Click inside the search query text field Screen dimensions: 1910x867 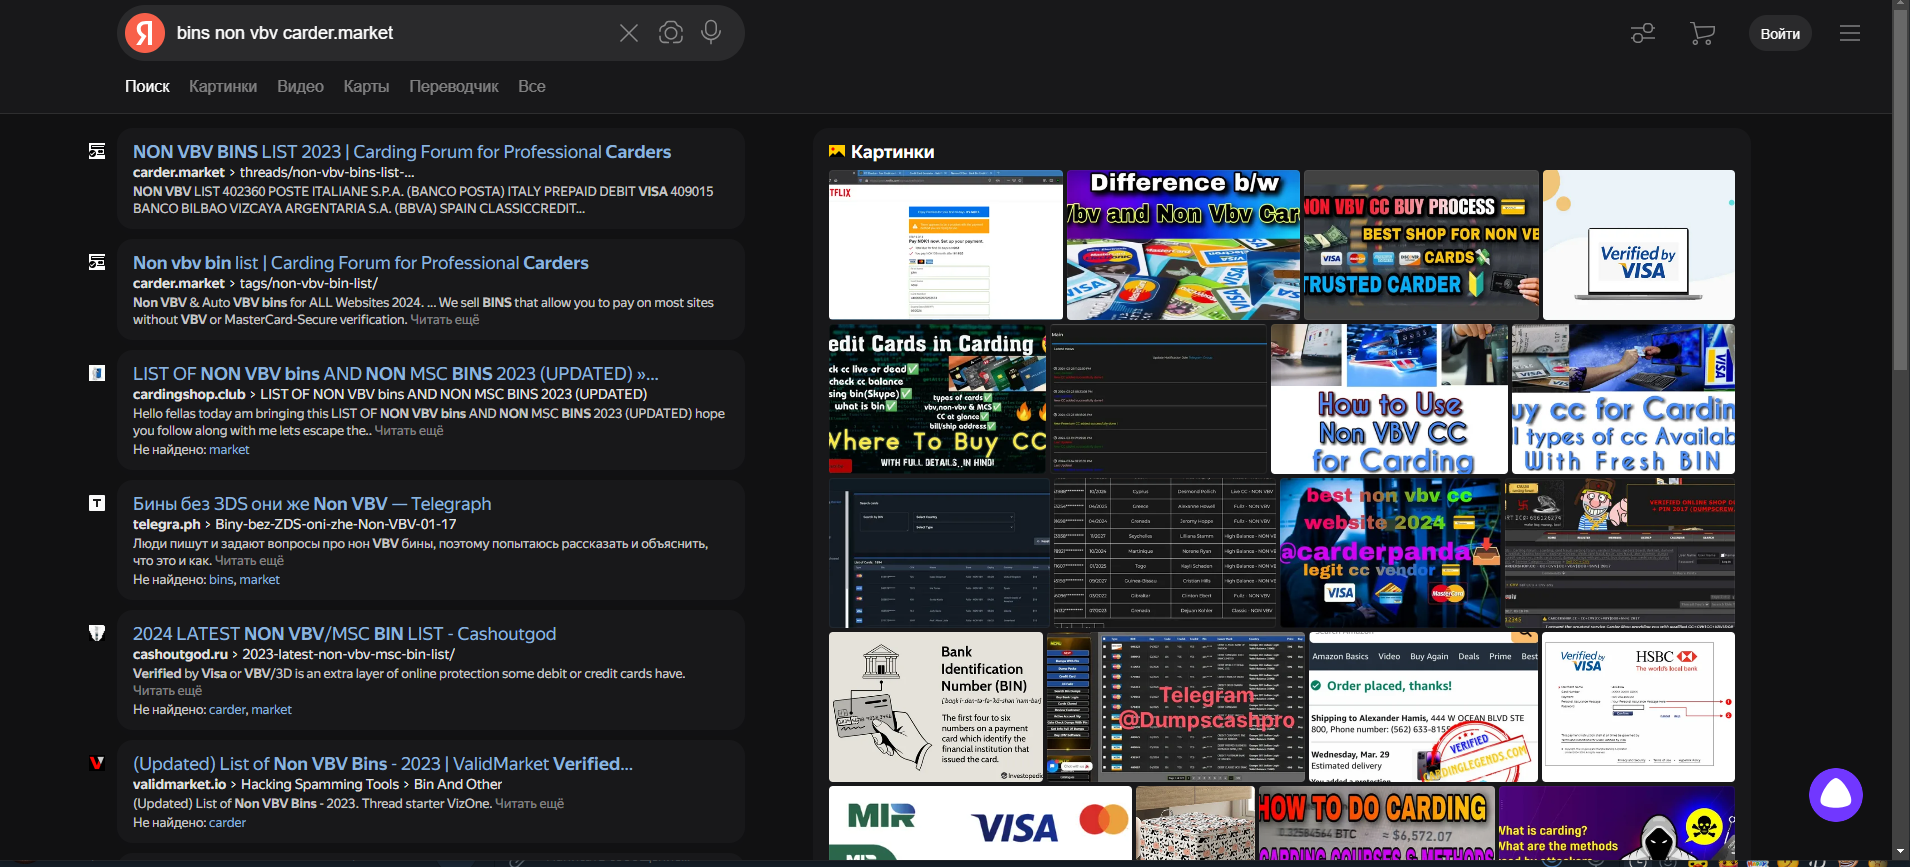(390, 33)
